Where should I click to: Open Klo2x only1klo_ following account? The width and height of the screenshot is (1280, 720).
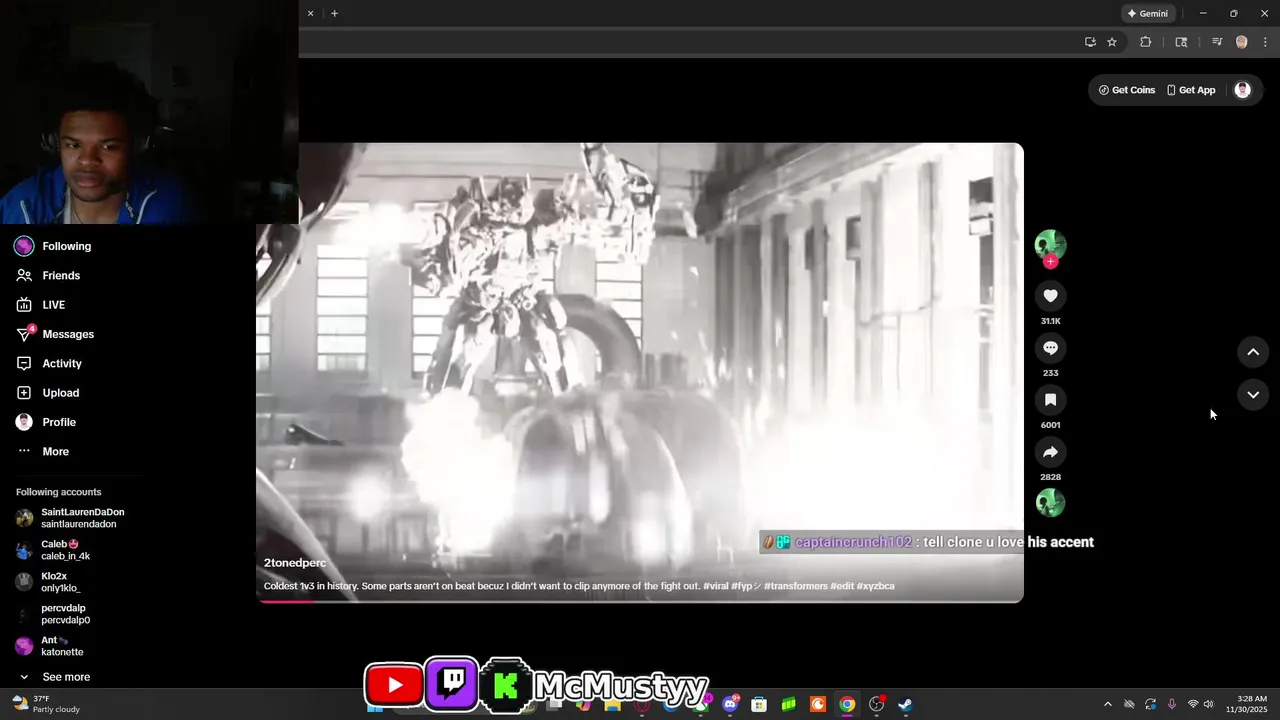[x=48, y=582]
